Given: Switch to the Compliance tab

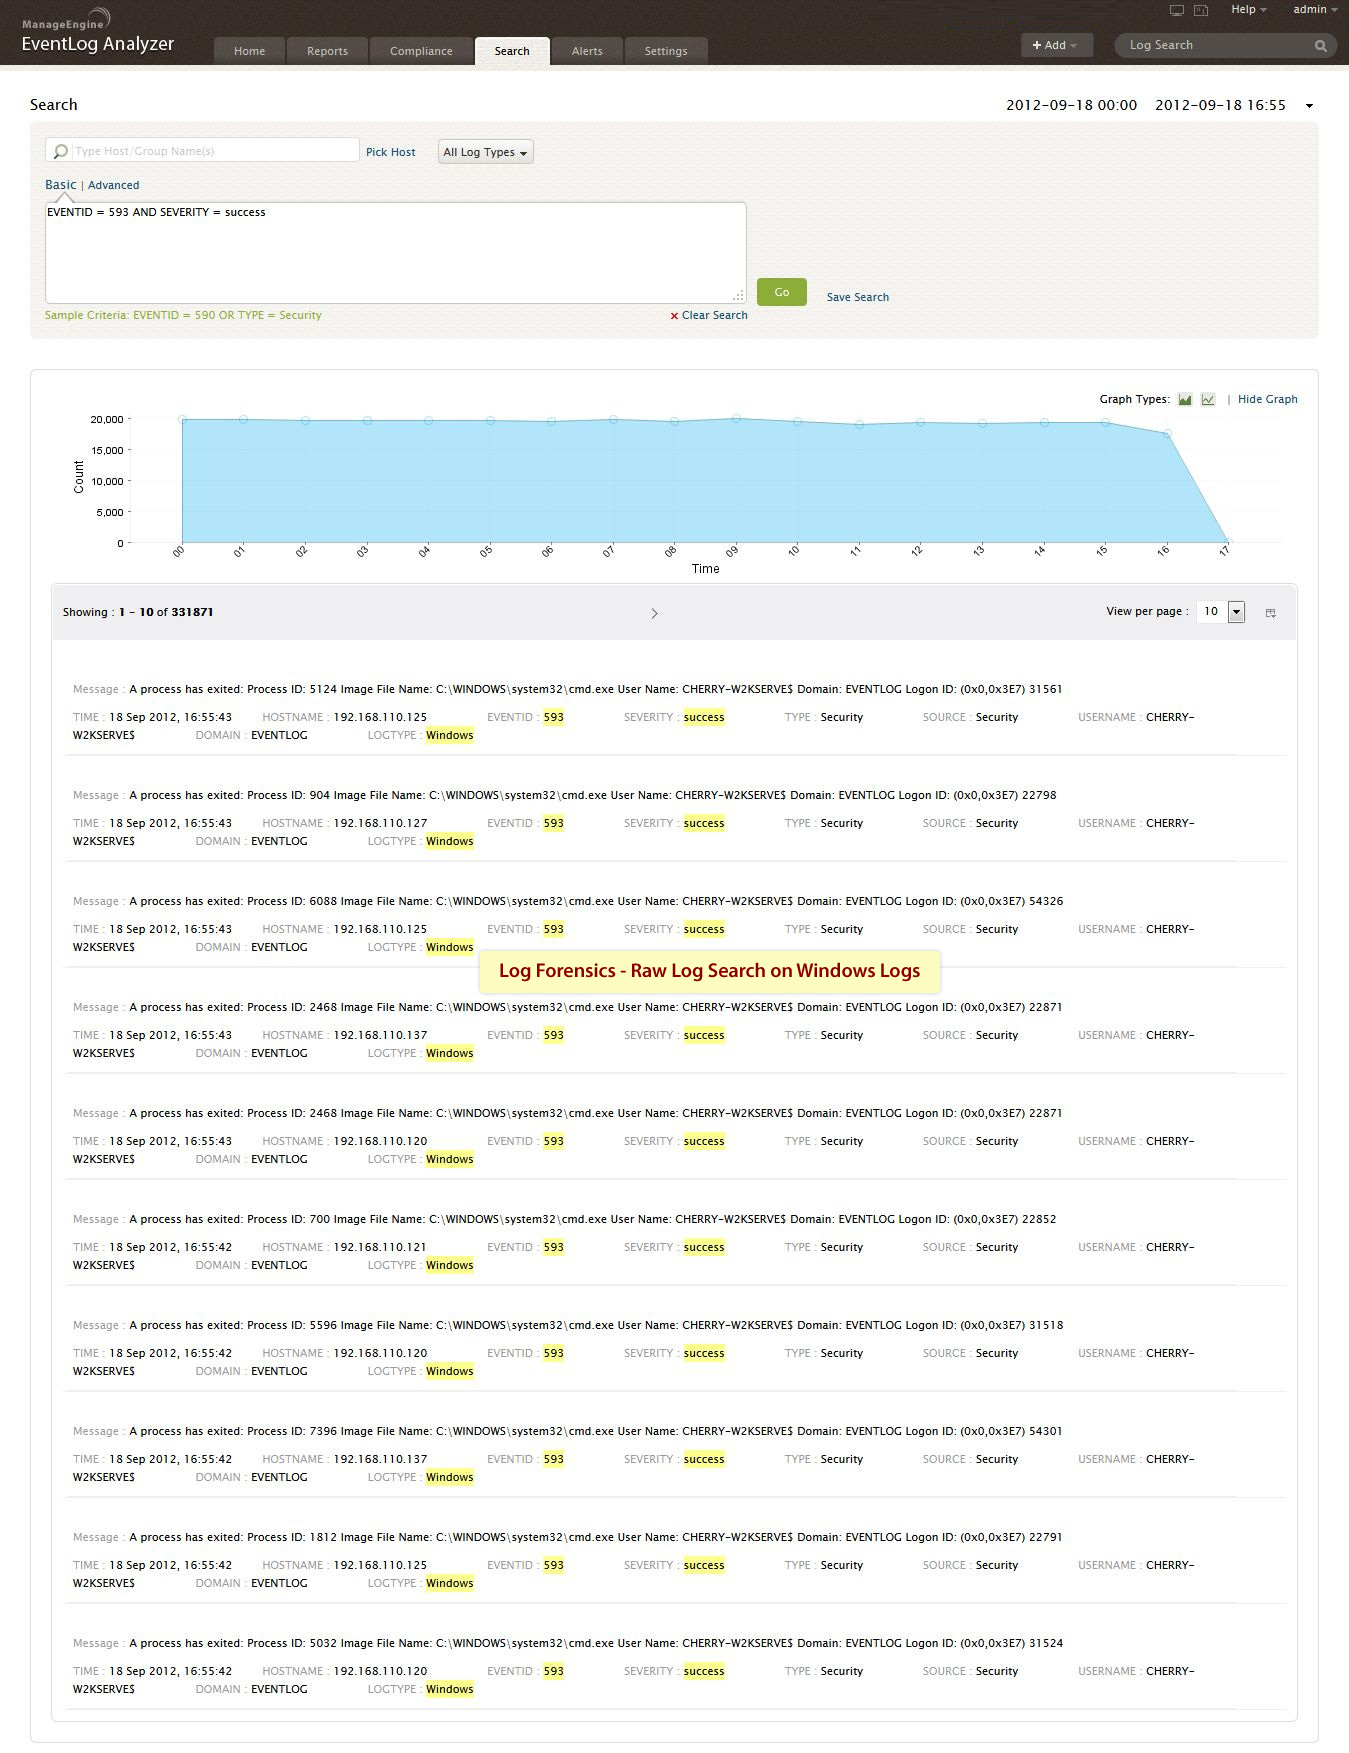Looking at the screenshot, I should [x=421, y=51].
